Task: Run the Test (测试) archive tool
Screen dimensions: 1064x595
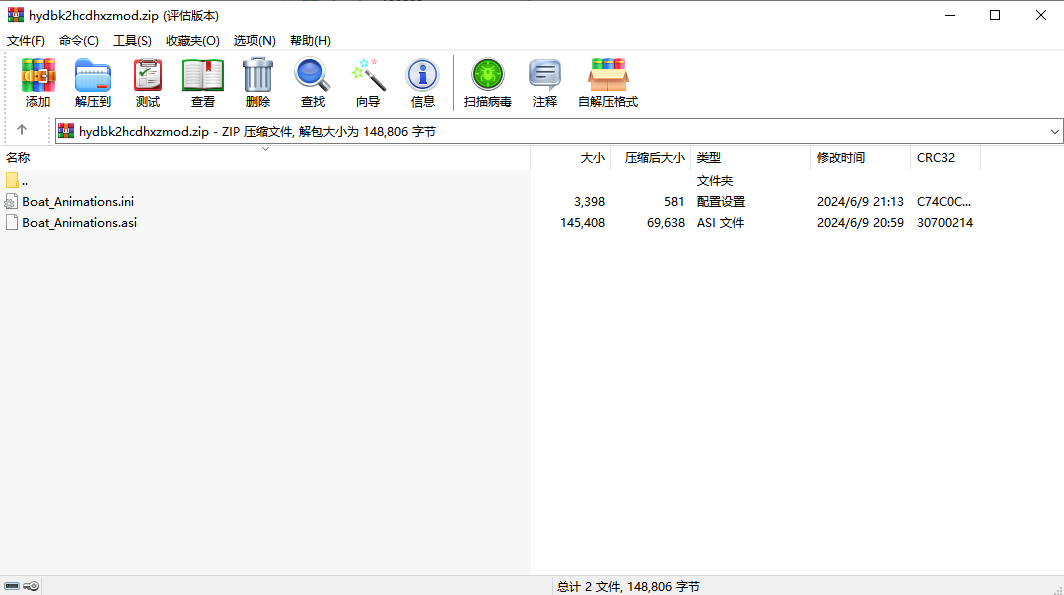Action: point(147,75)
